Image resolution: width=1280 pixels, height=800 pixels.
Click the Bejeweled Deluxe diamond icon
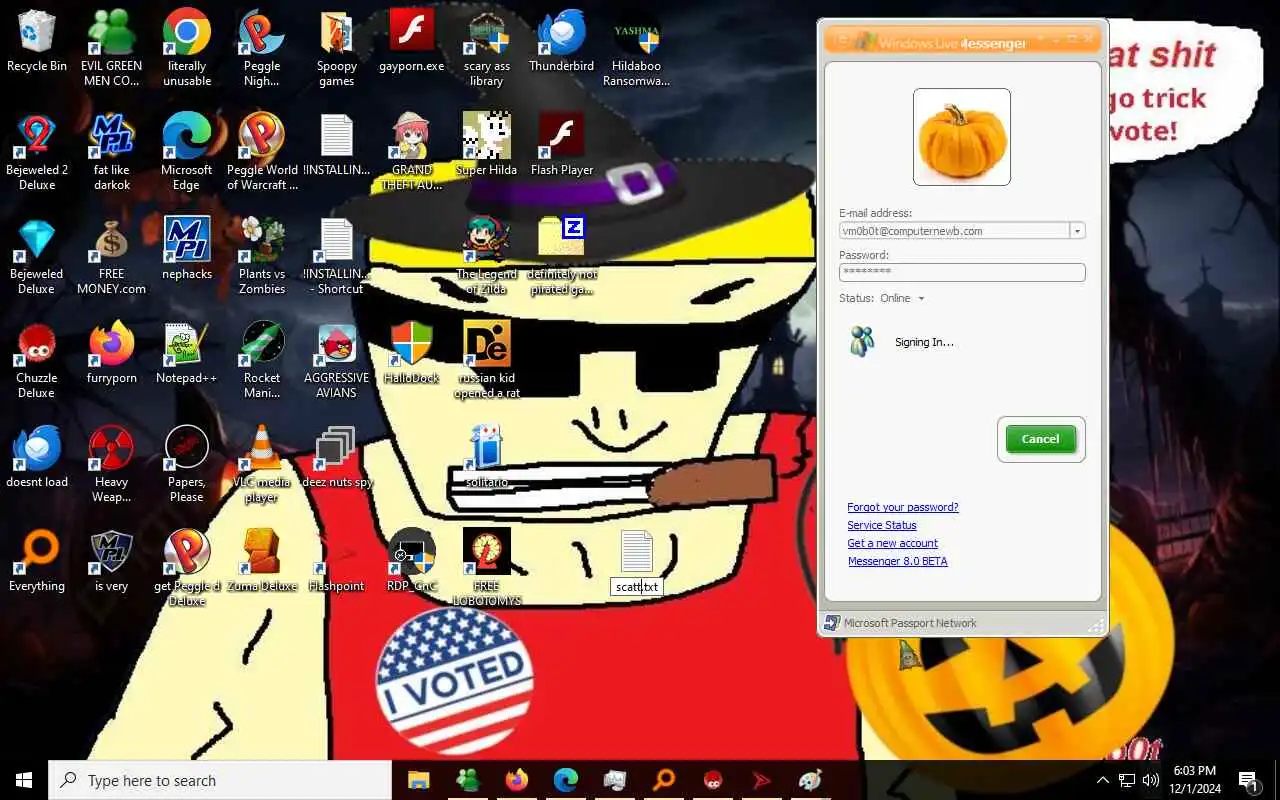coord(37,255)
